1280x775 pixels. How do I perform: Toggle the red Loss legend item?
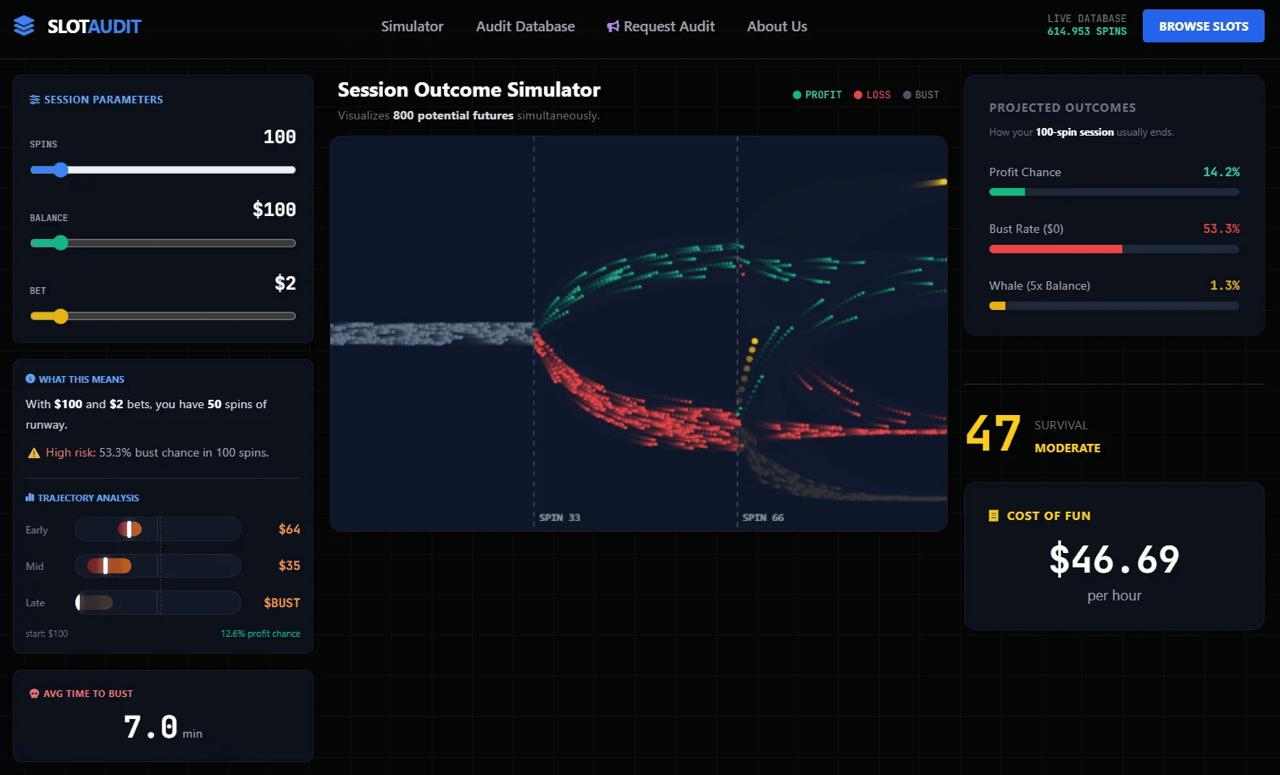872,95
